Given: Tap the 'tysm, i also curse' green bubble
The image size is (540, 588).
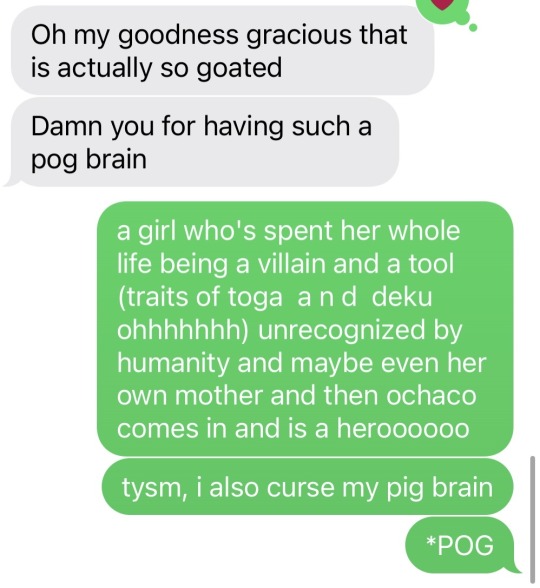Looking at the screenshot, I should coord(307,487).
